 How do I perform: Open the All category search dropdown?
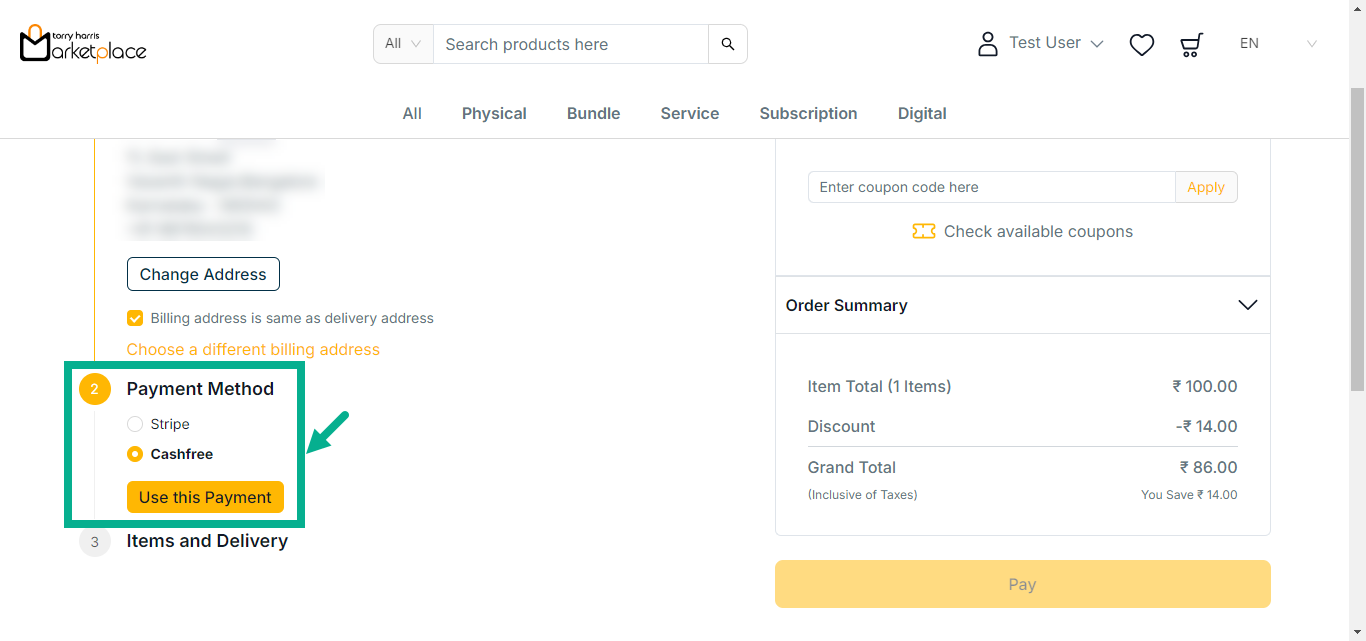[403, 44]
